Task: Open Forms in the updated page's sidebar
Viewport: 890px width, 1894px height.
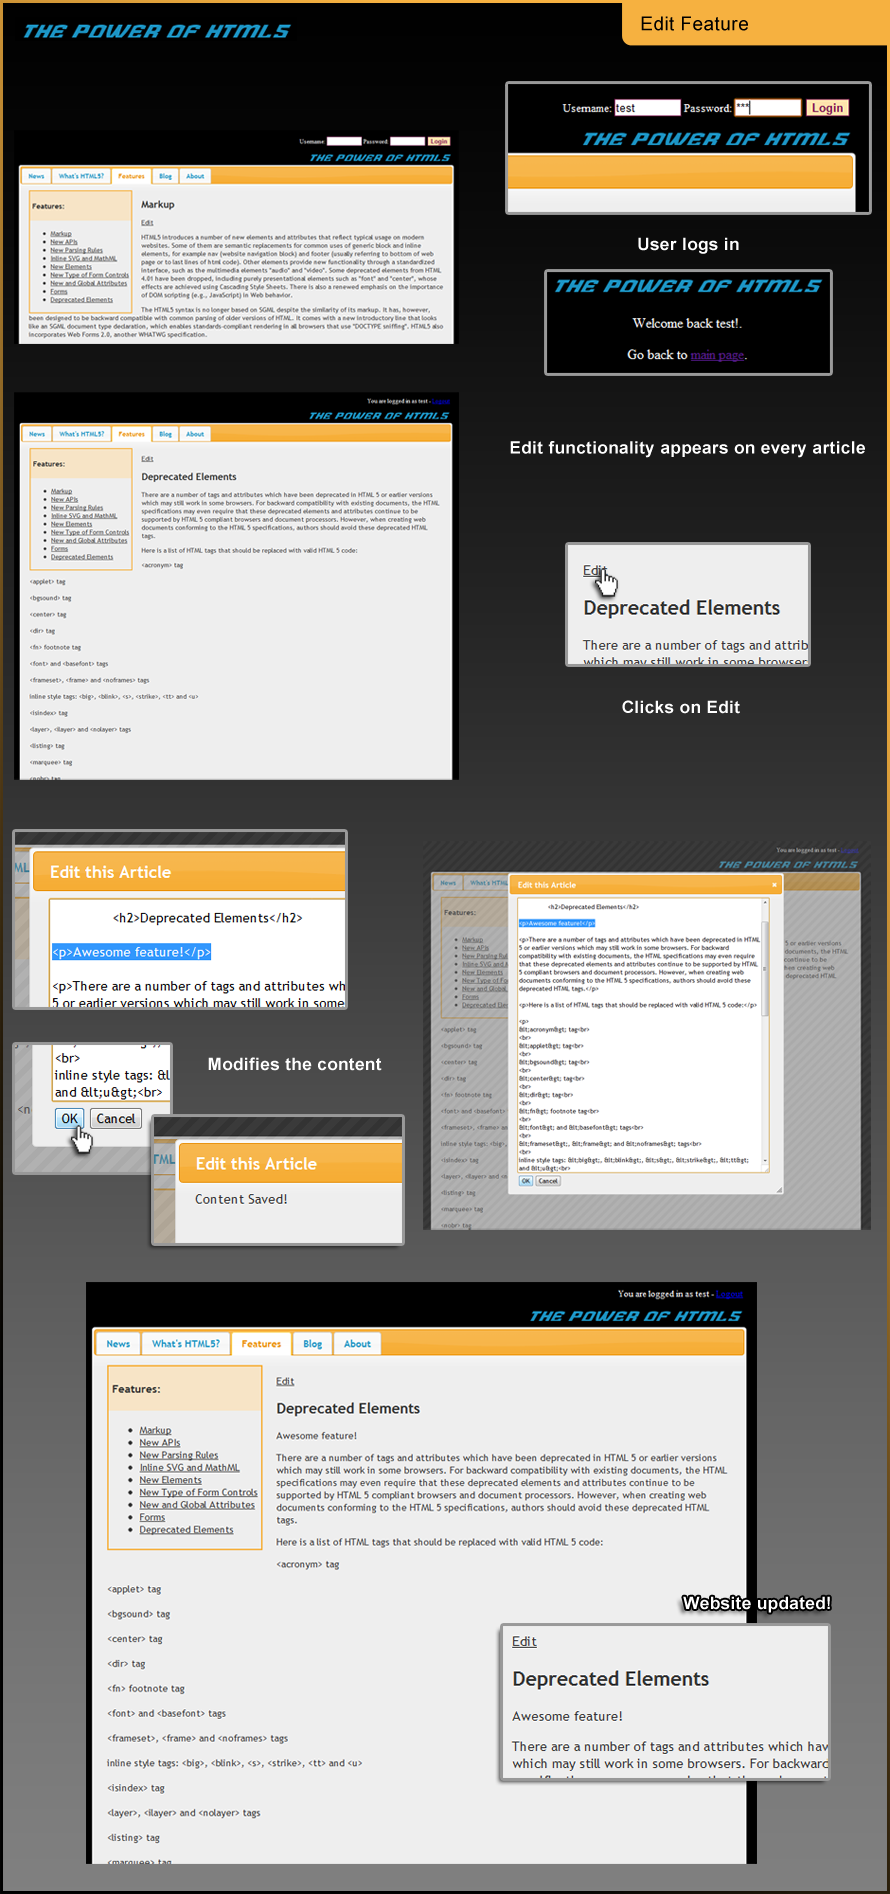Action: [152, 1517]
